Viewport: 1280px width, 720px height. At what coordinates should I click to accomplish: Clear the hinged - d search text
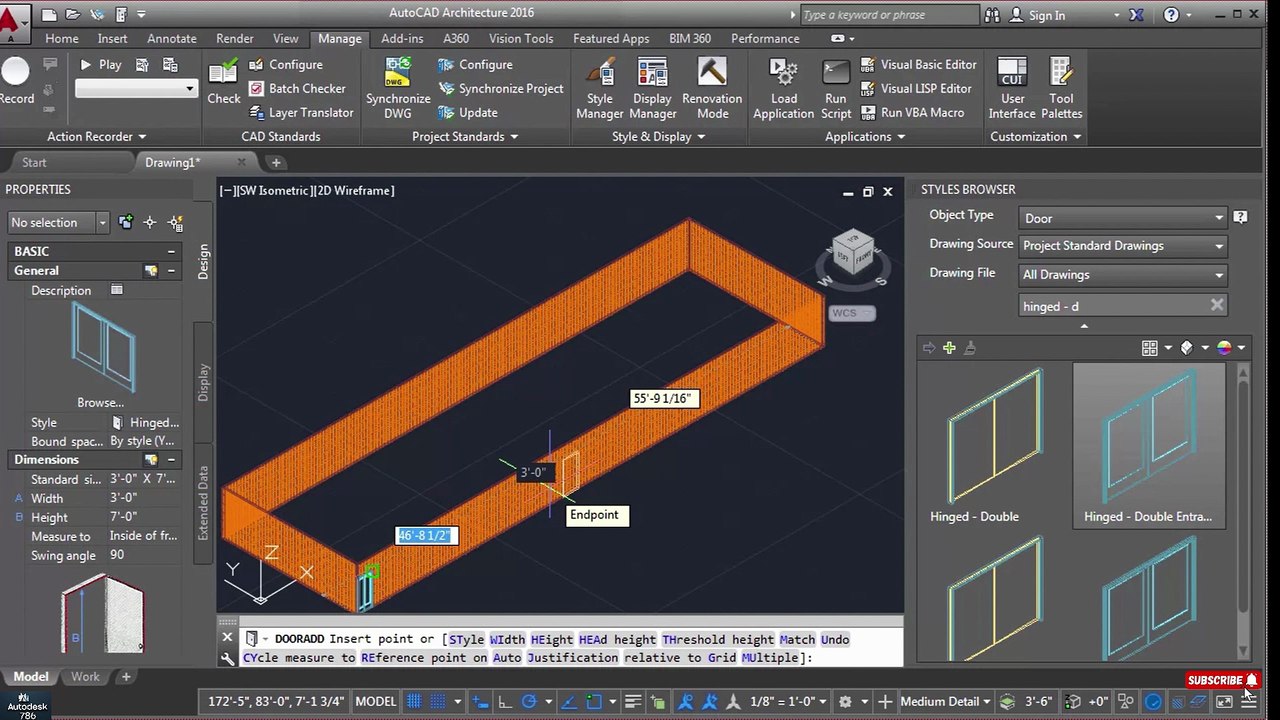click(1216, 305)
